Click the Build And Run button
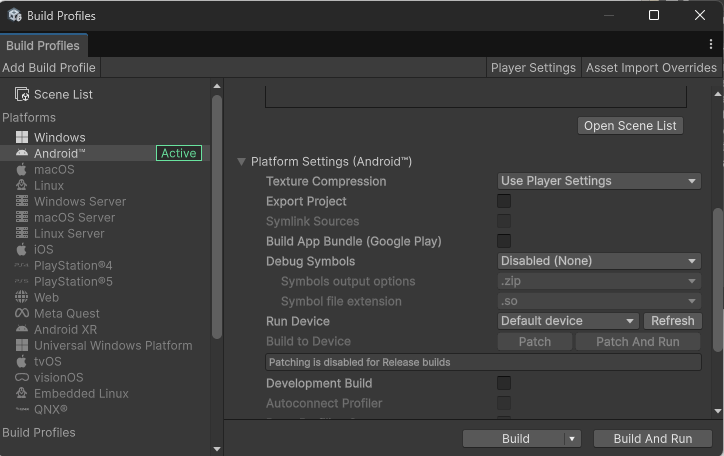The width and height of the screenshot is (724, 456). (x=652, y=439)
